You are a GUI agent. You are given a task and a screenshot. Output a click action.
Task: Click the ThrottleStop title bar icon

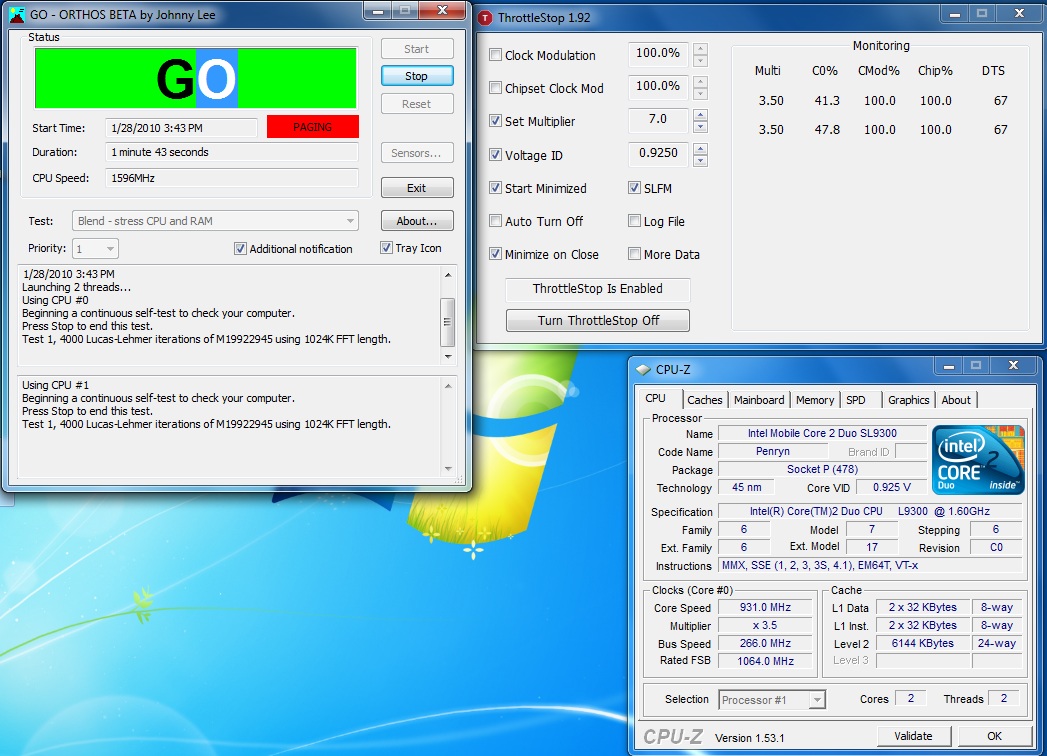(x=485, y=18)
